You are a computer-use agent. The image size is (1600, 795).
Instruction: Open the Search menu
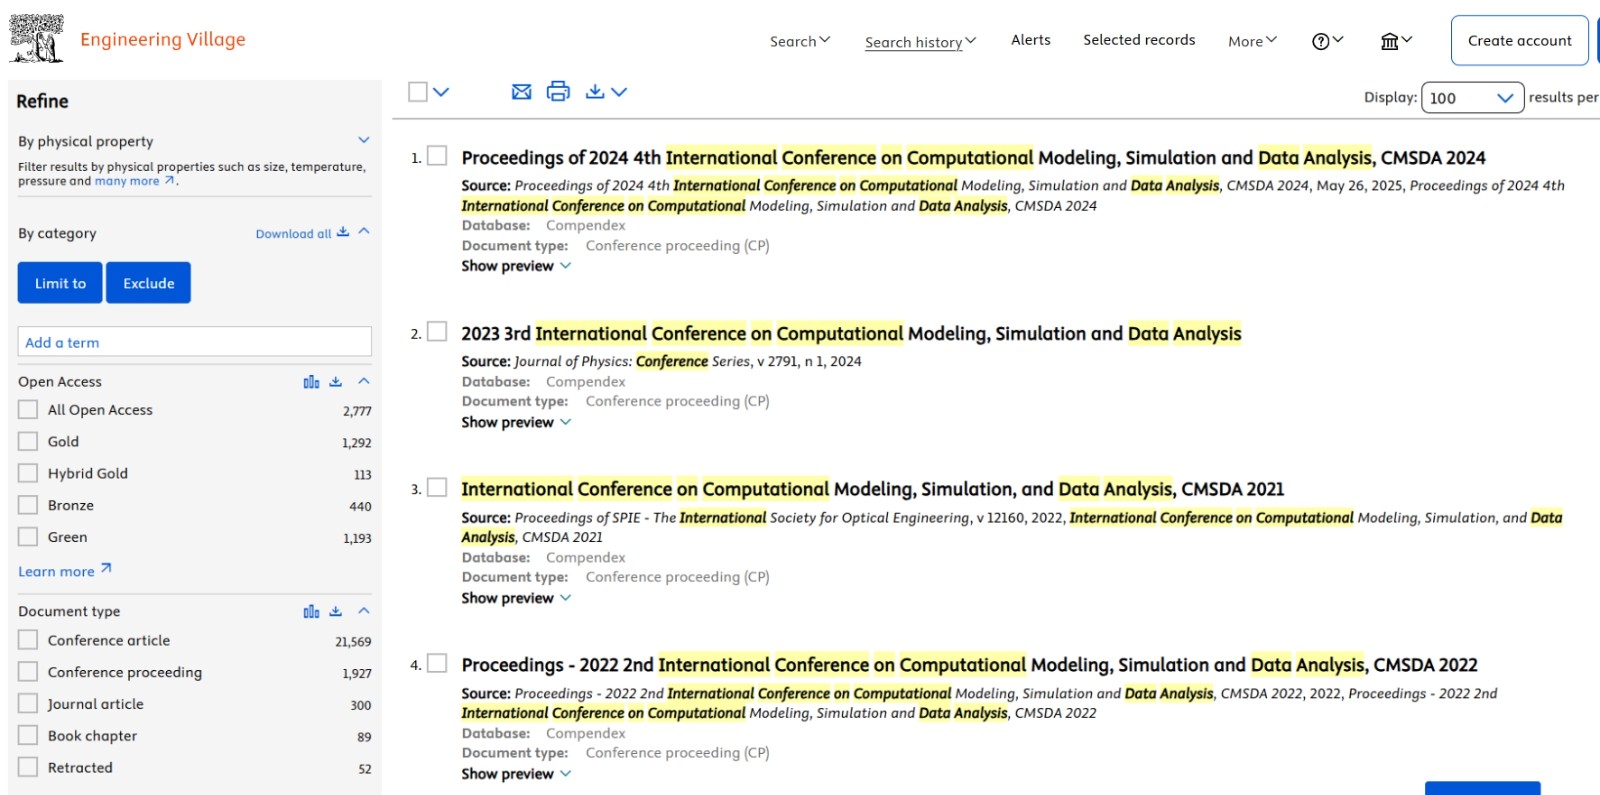click(800, 41)
